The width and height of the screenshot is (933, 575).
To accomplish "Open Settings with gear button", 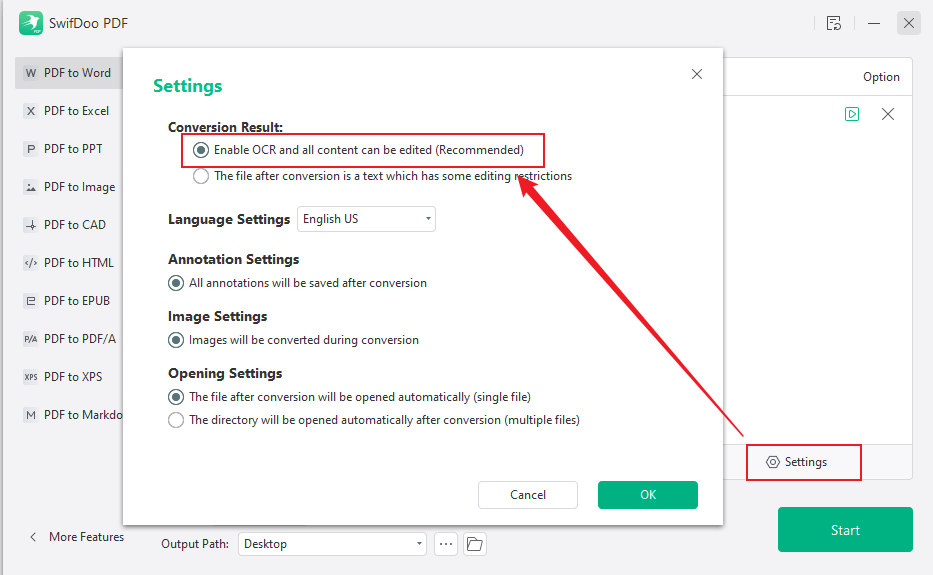I will 797,462.
